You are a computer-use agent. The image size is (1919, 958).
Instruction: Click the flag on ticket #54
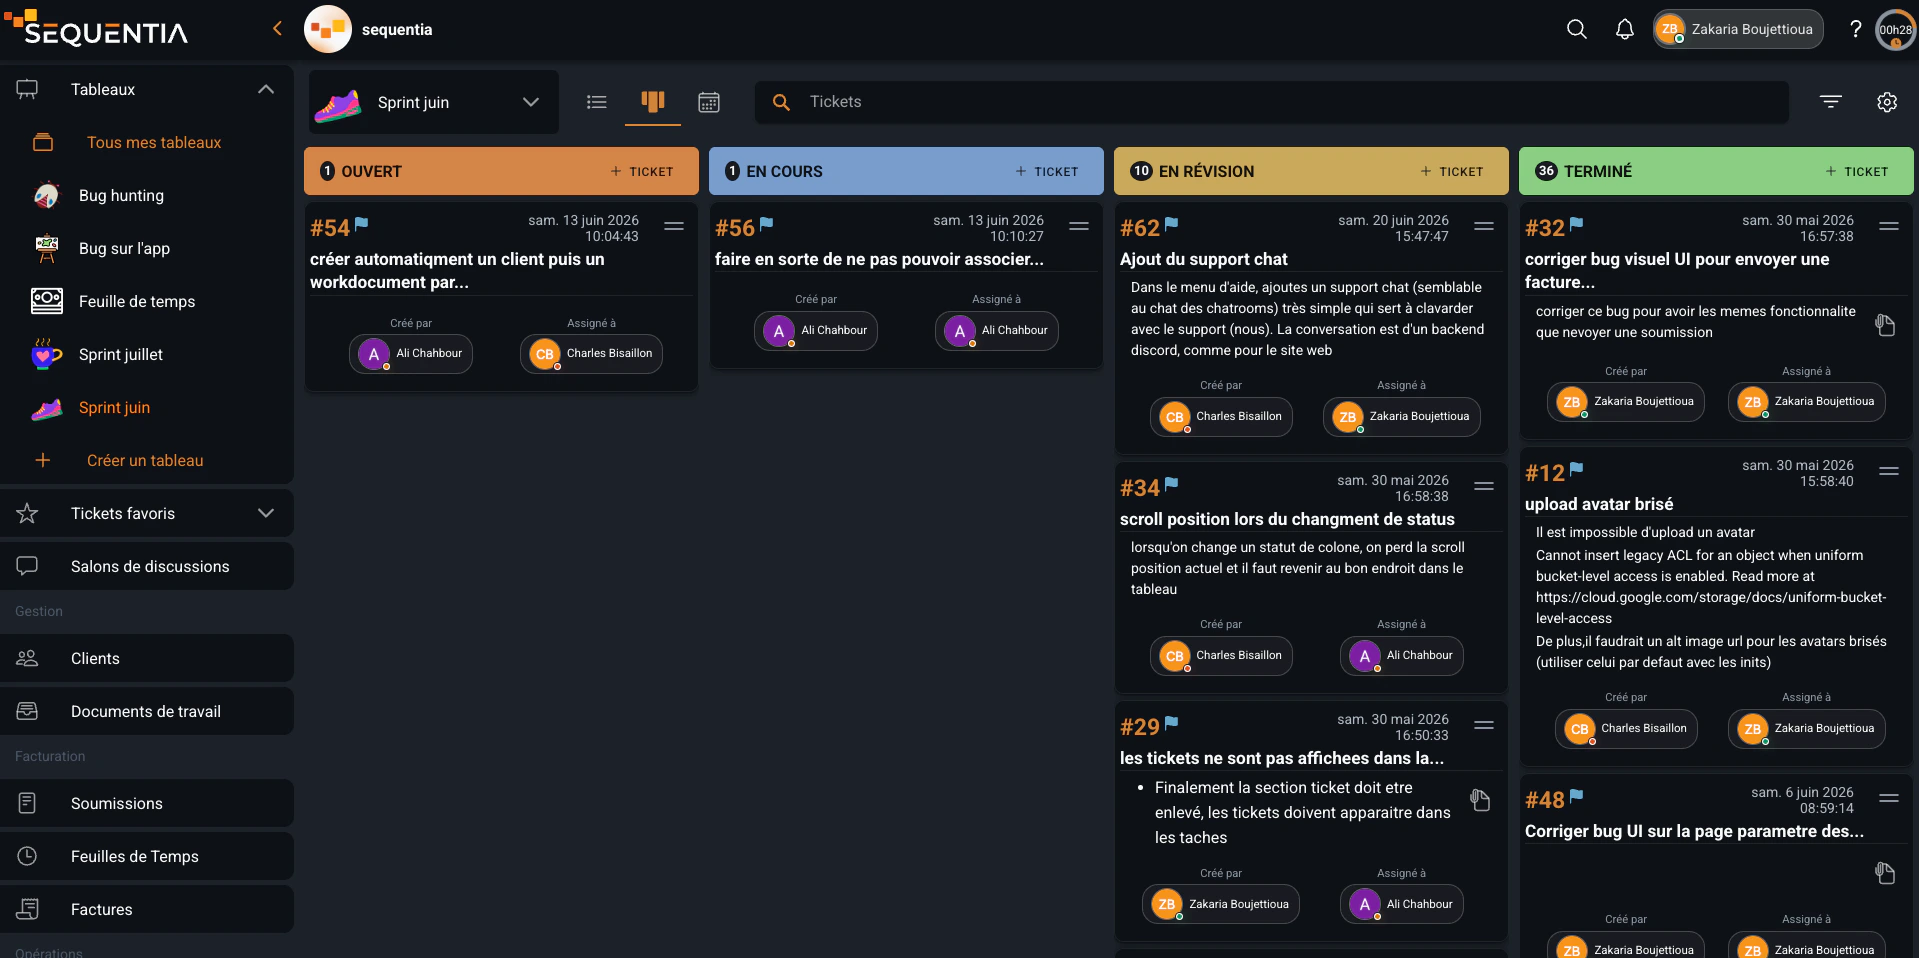tap(362, 224)
